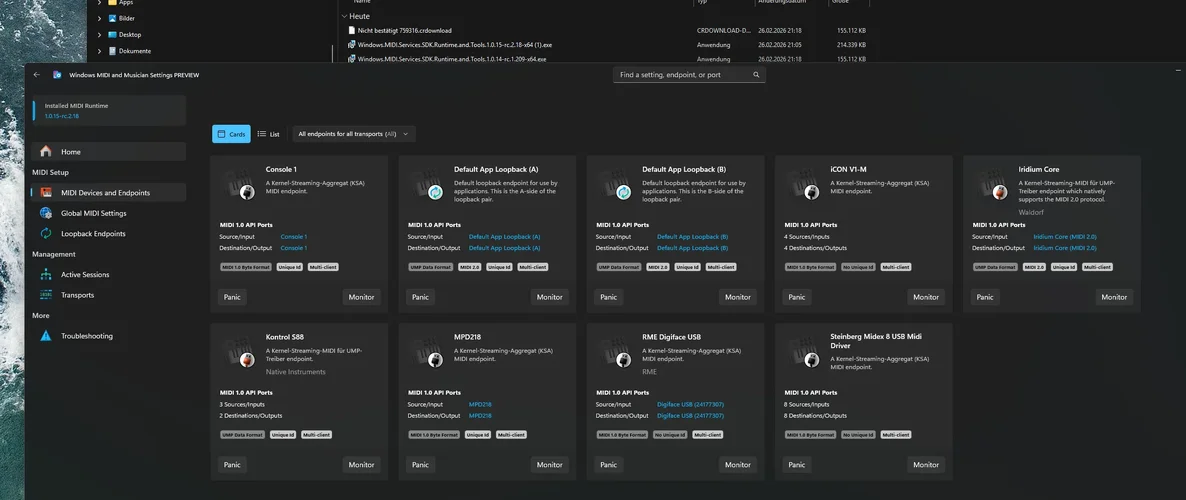Switch to Cards view
1186x500 pixels.
click(x=231, y=134)
